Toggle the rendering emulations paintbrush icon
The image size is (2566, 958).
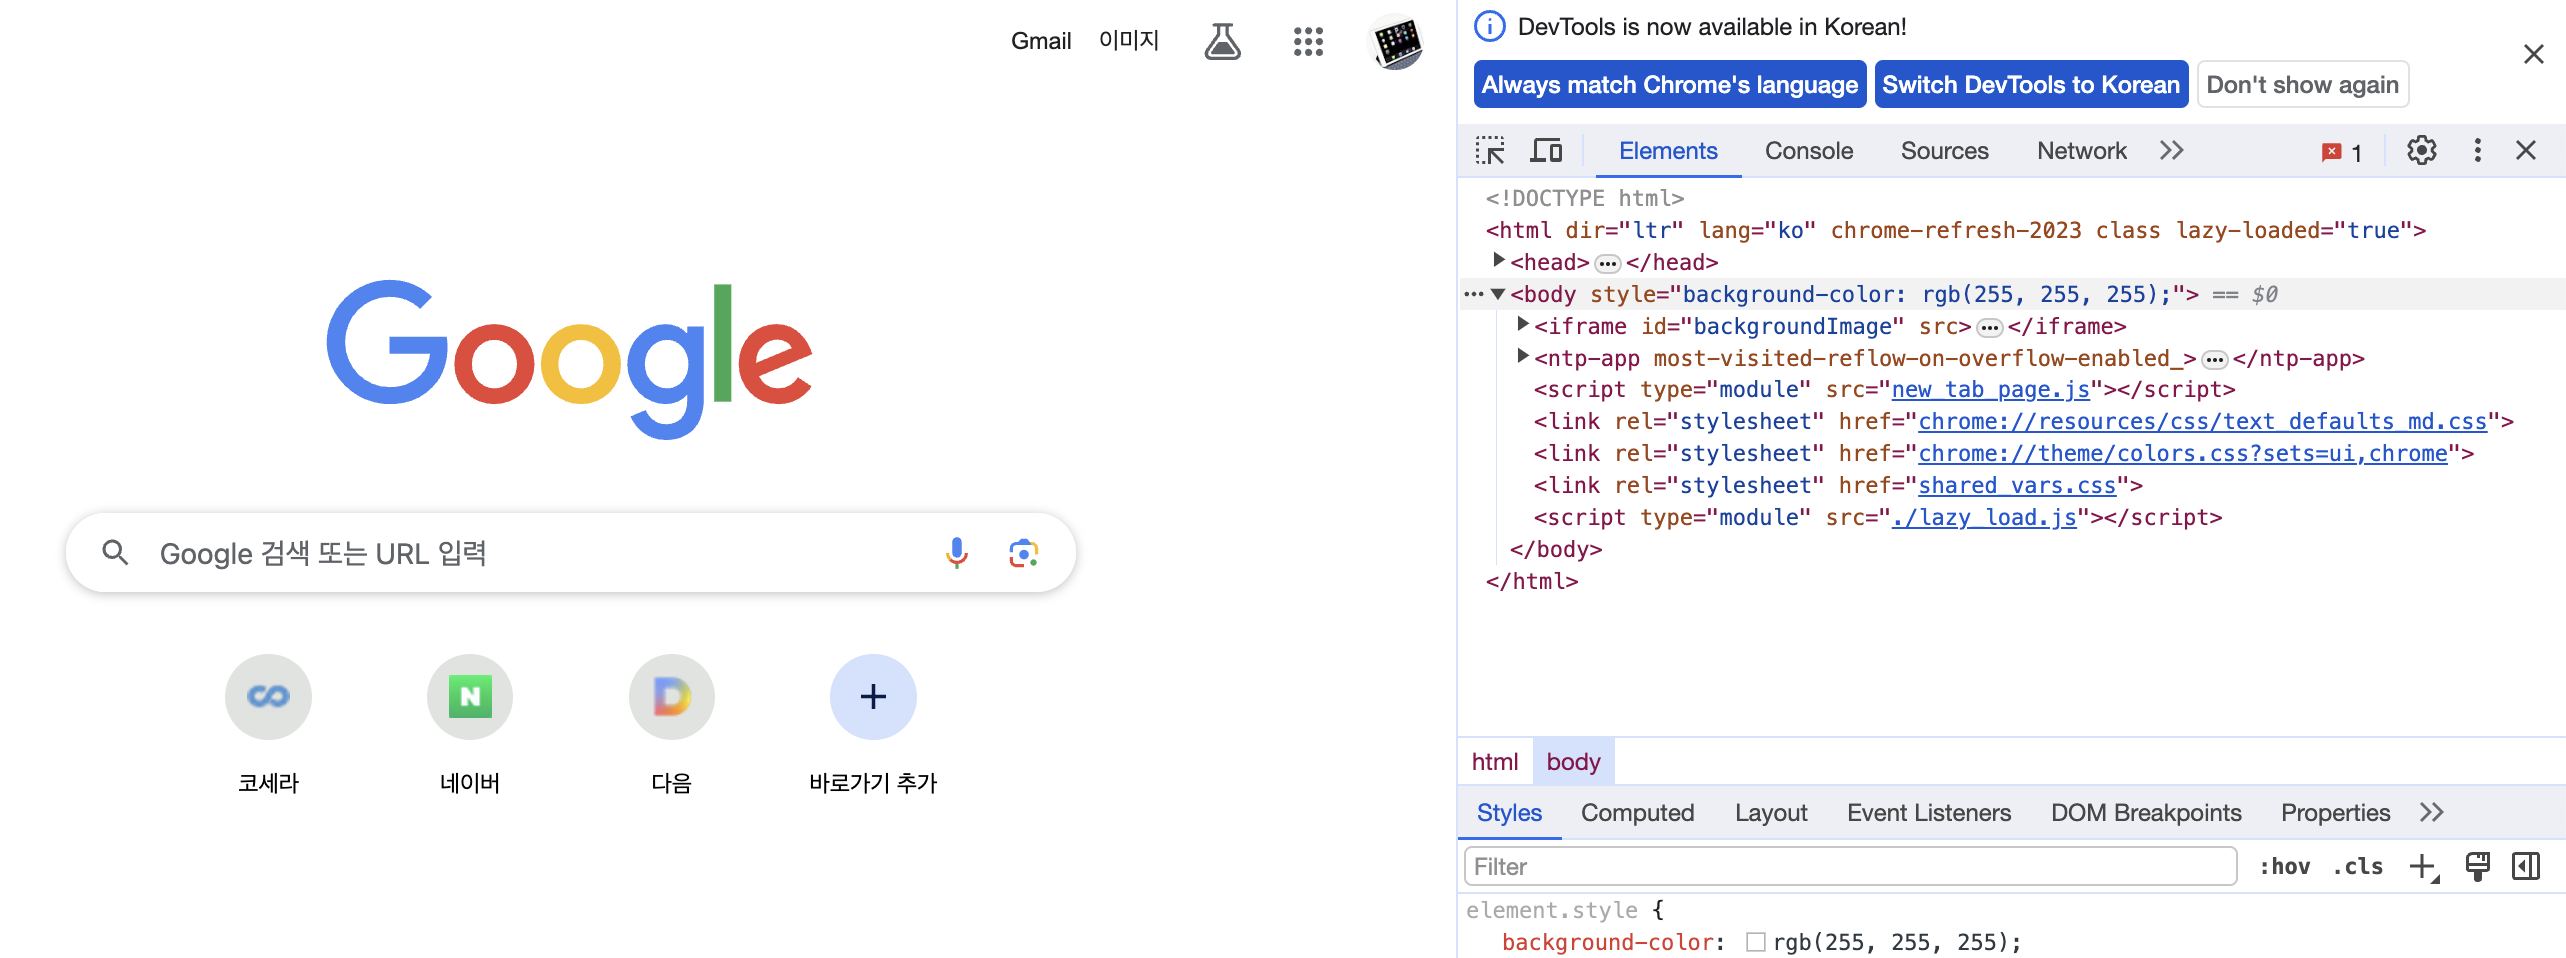2477,867
